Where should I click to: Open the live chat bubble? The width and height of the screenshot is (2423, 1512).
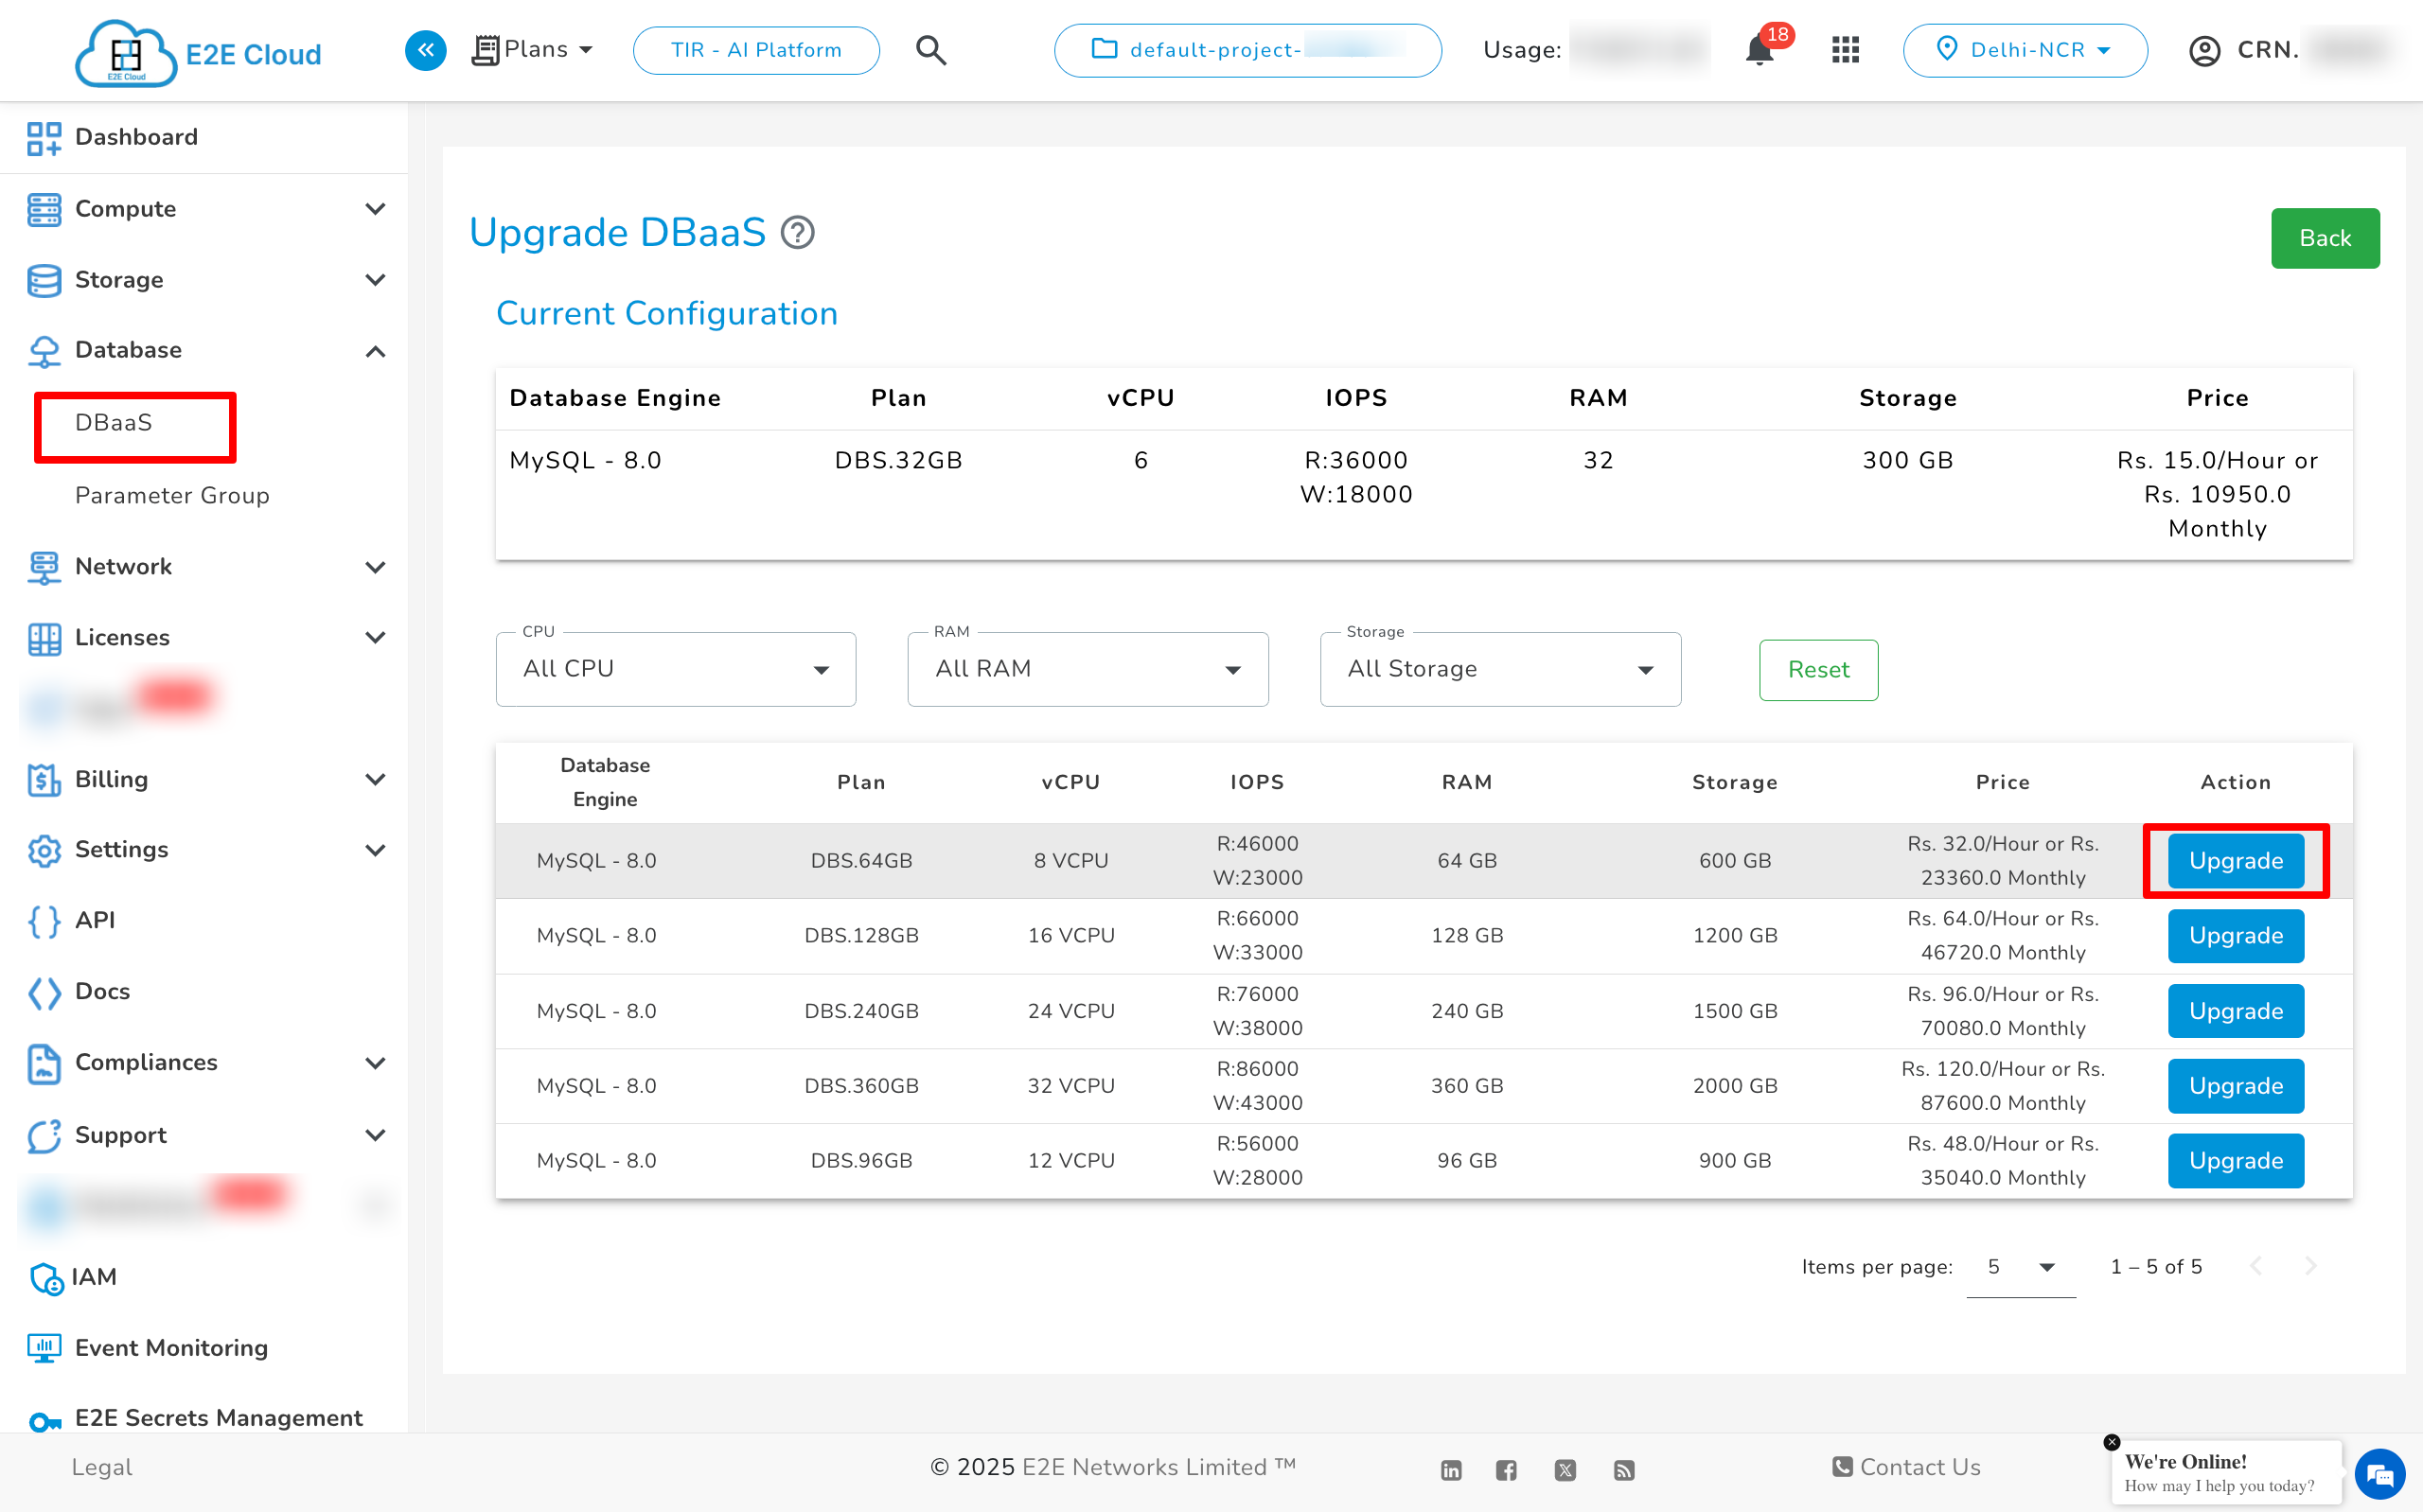[2378, 1474]
